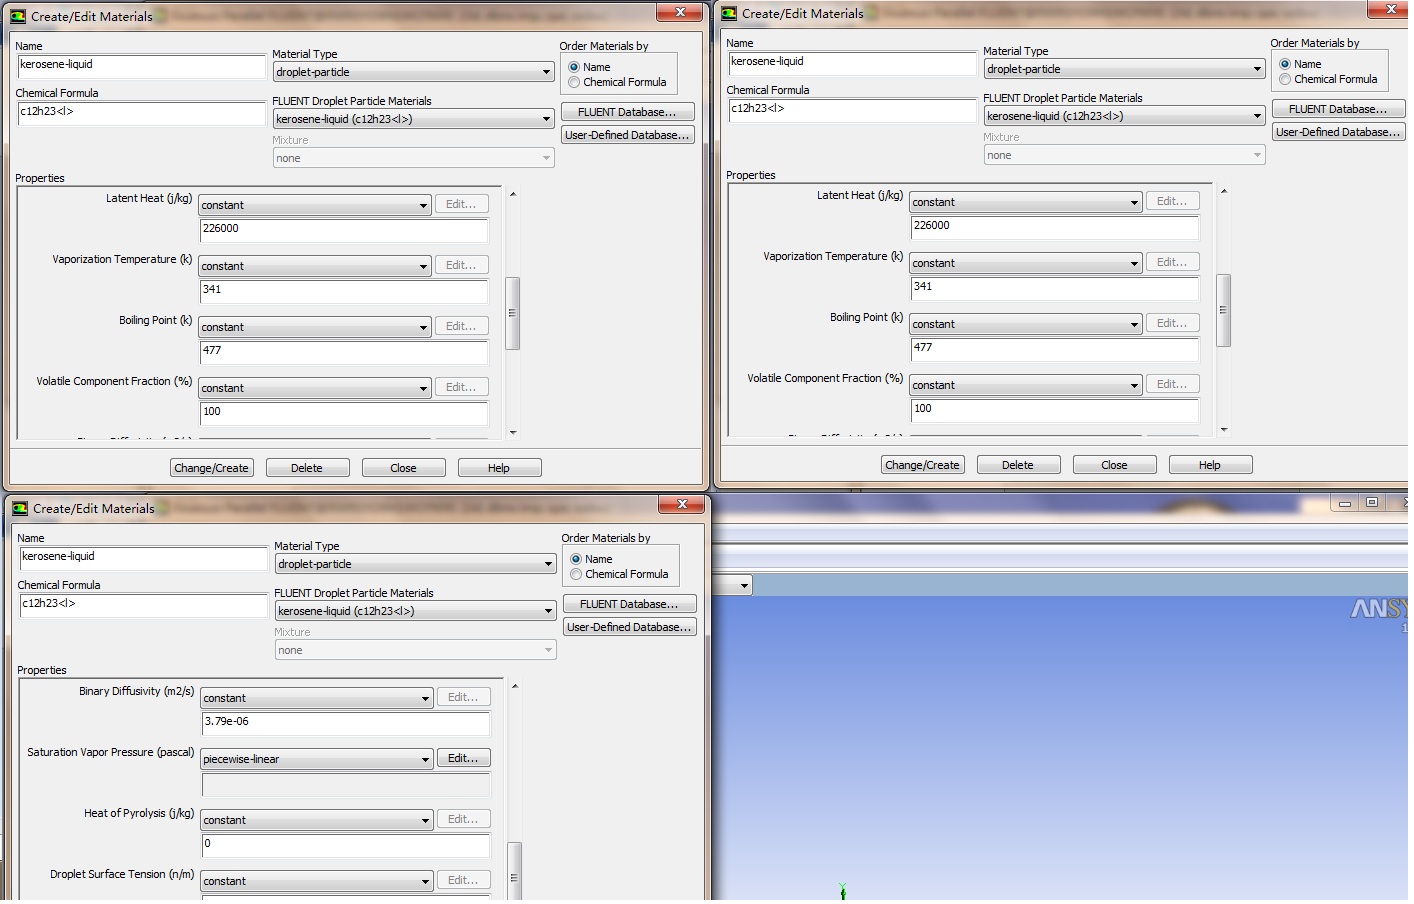Click the properties scroll-up arrow in the top-right dialog
1414x904 pixels.
coord(1224,190)
